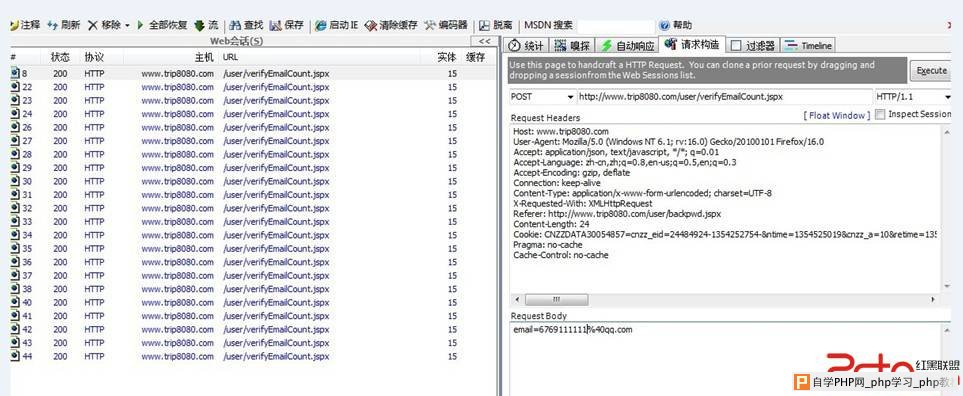Collapse Web sessions panel with << button
The height and width of the screenshot is (396, 963).
[484, 41]
